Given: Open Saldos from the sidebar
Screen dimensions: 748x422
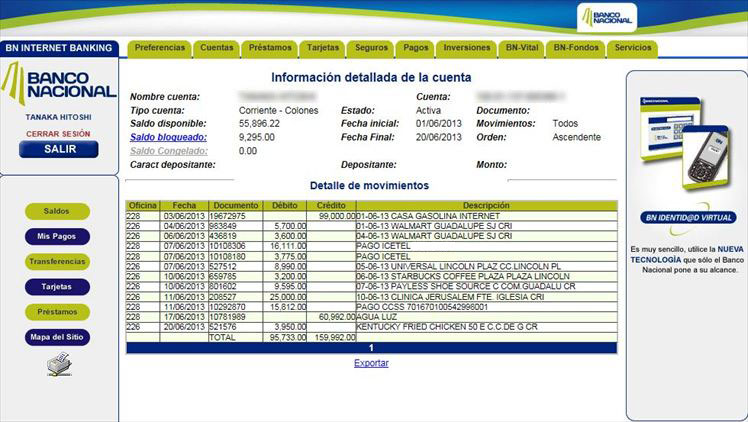Looking at the screenshot, I should pos(57,211).
